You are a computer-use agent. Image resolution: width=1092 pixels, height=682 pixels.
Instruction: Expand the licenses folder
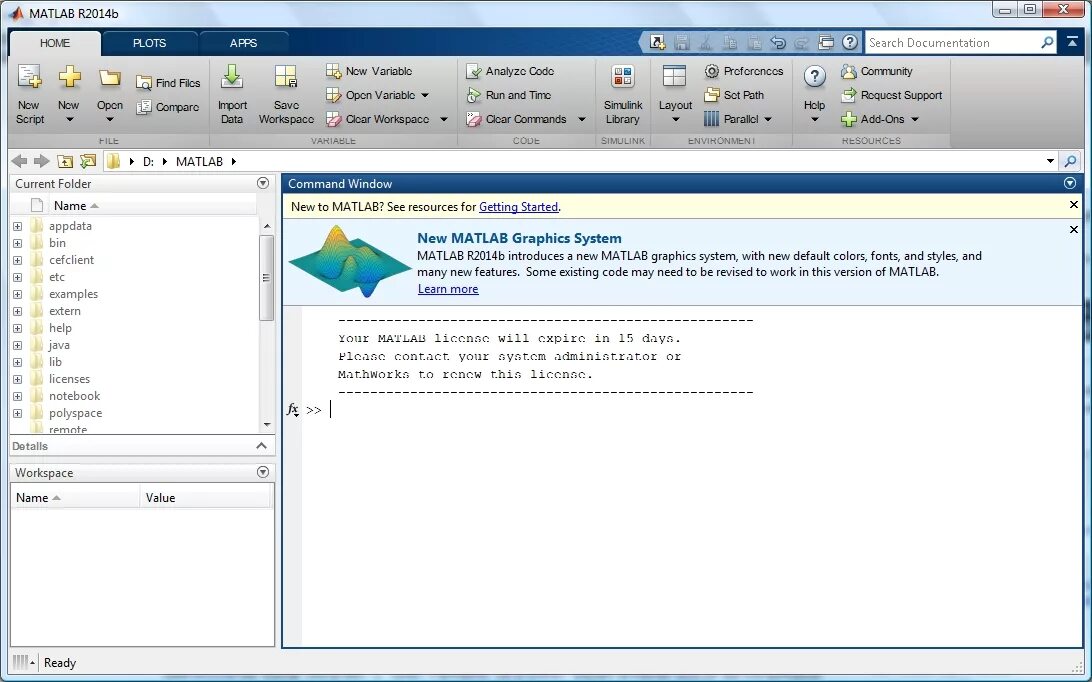point(17,379)
